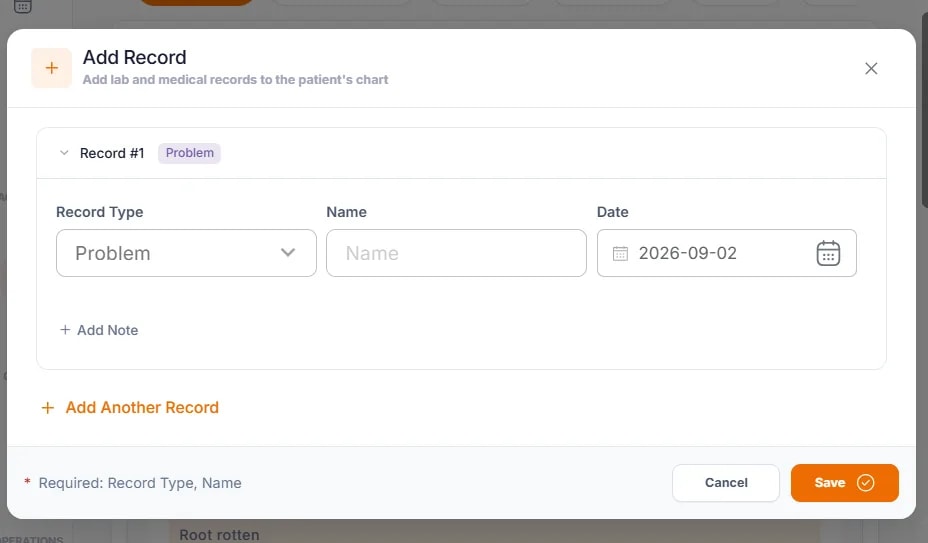The width and height of the screenshot is (928, 543).
Task: Click the orange plus icon beside Add Record title
Action: (x=51, y=68)
